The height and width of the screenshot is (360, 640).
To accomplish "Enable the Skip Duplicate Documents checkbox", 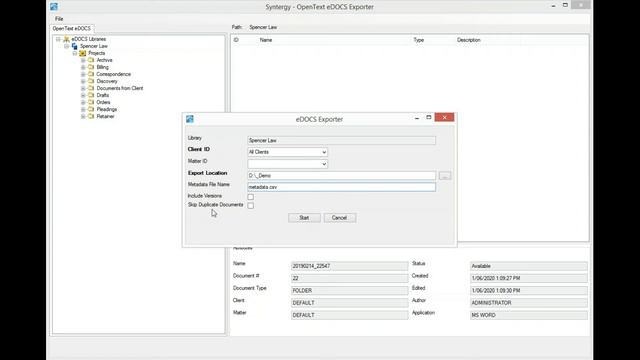I will pyautogui.click(x=251, y=206).
